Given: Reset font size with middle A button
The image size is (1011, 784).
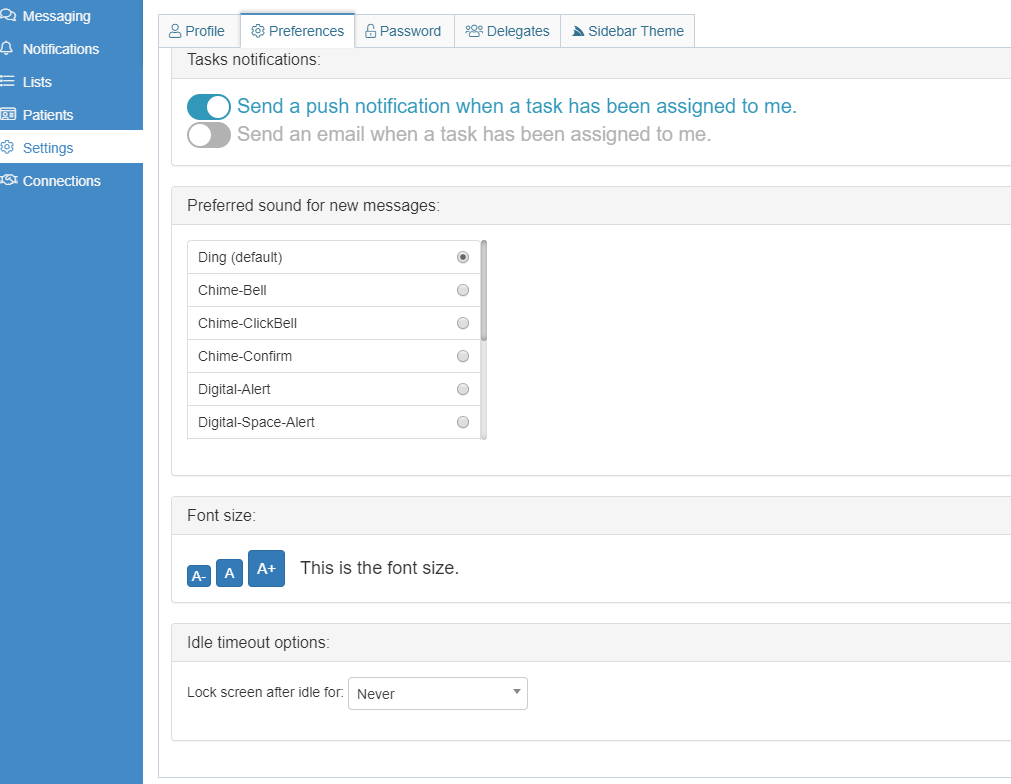Looking at the screenshot, I should pos(229,573).
